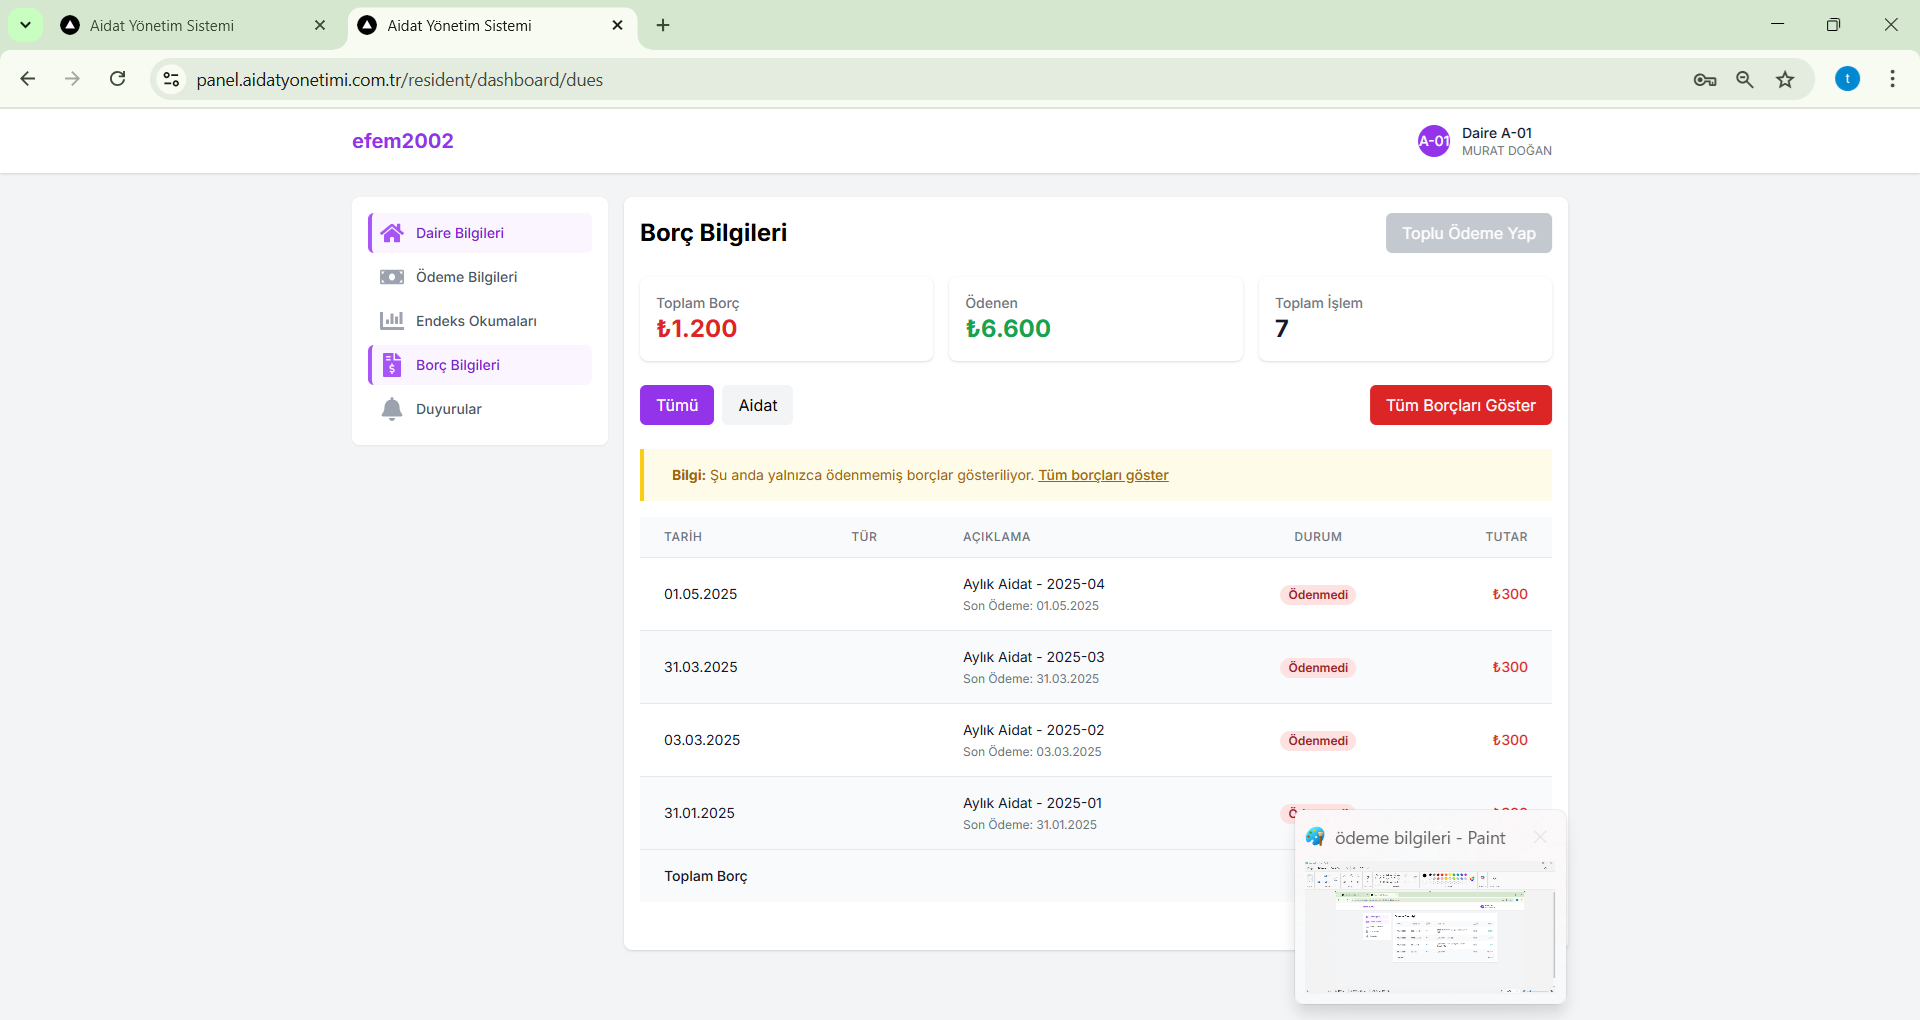Select the Tümü filter
This screenshot has height=1020, width=1920.
(x=677, y=405)
